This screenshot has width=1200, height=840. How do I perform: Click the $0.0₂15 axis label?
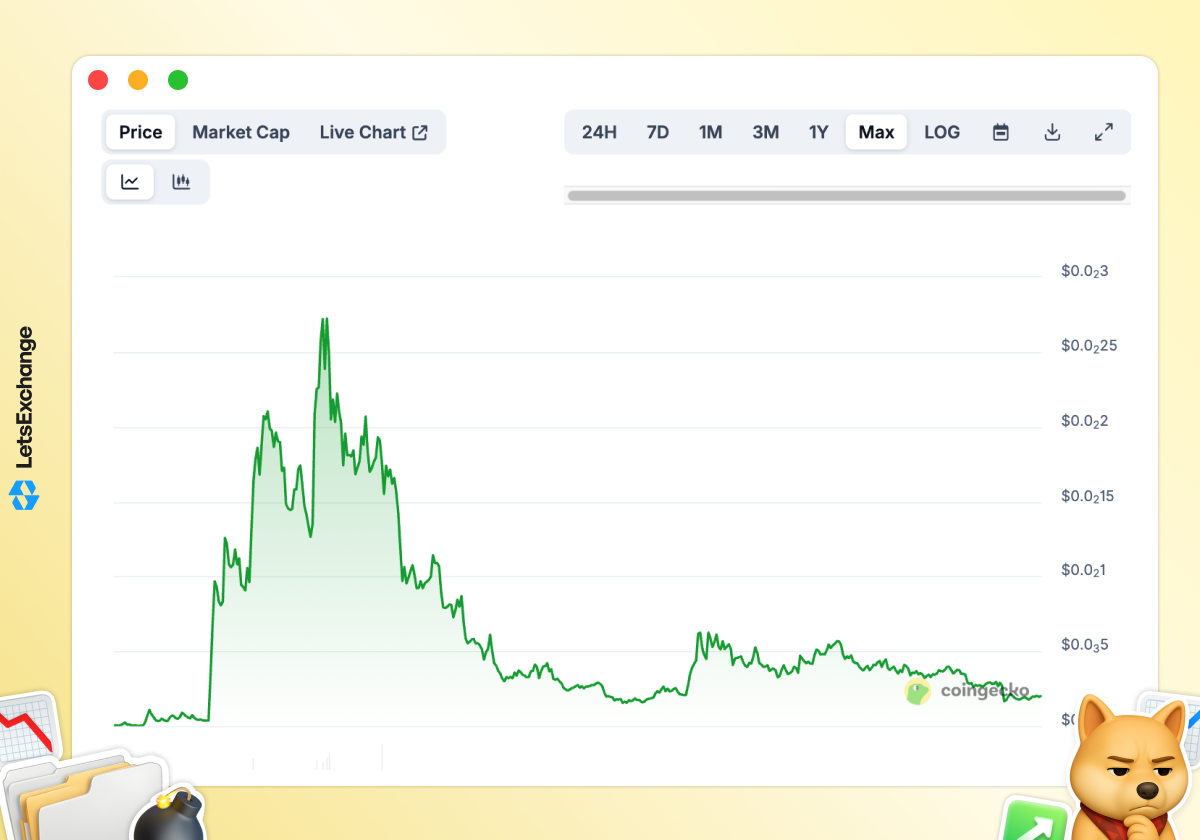click(x=1089, y=496)
